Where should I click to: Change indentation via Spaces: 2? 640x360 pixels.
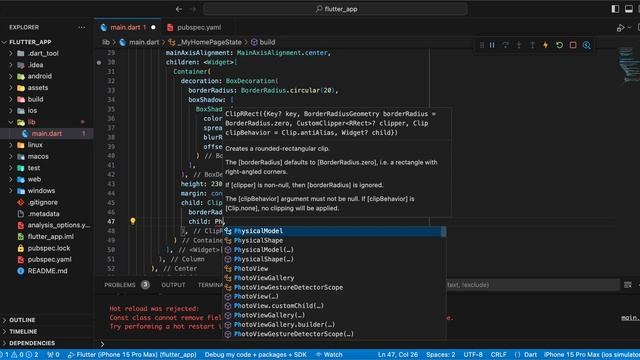[440, 355]
